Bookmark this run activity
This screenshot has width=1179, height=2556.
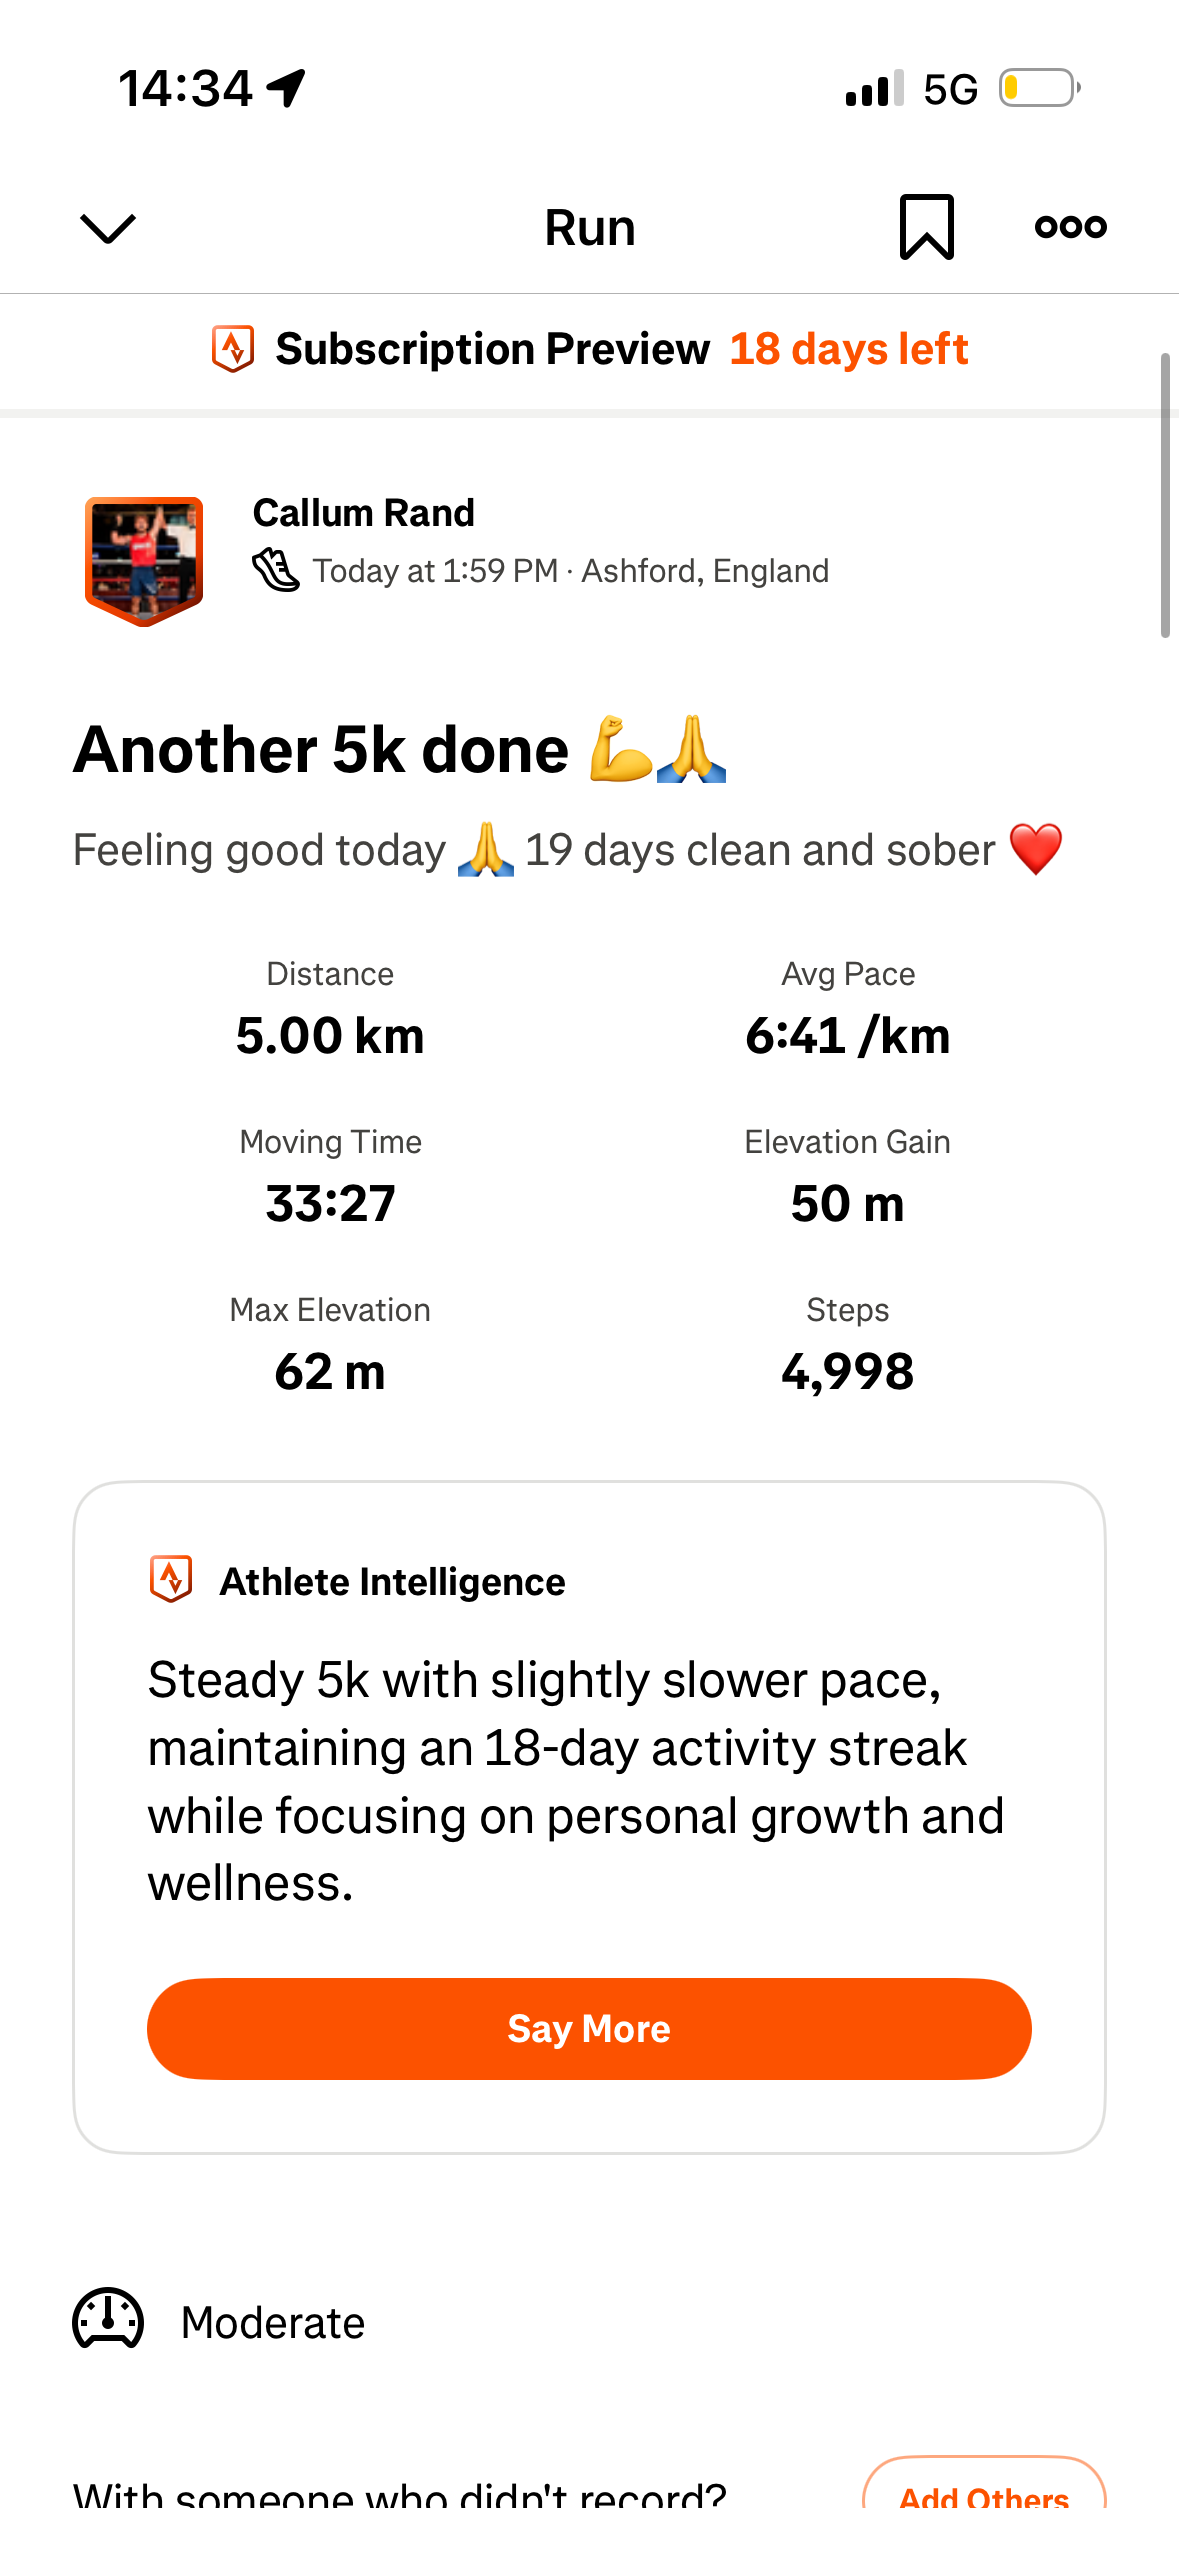926,227
